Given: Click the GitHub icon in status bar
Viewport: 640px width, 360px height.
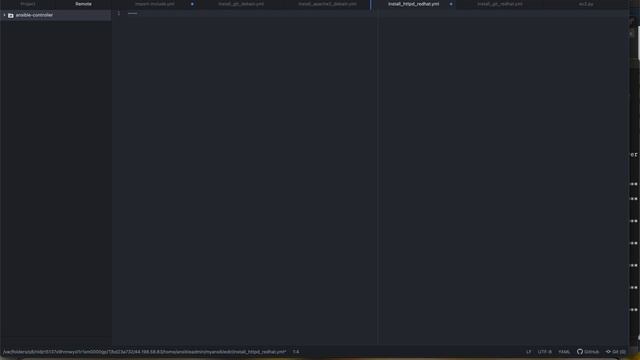Looking at the screenshot, I should pyautogui.click(x=580, y=351).
